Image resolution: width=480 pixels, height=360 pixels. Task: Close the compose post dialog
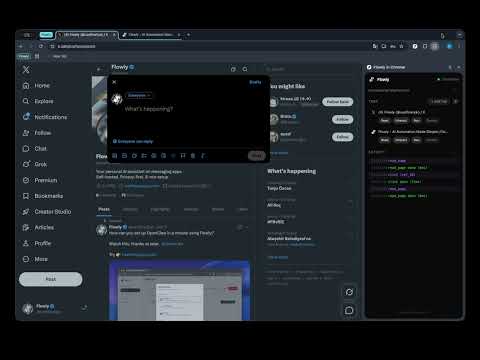click(x=114, y=82)
